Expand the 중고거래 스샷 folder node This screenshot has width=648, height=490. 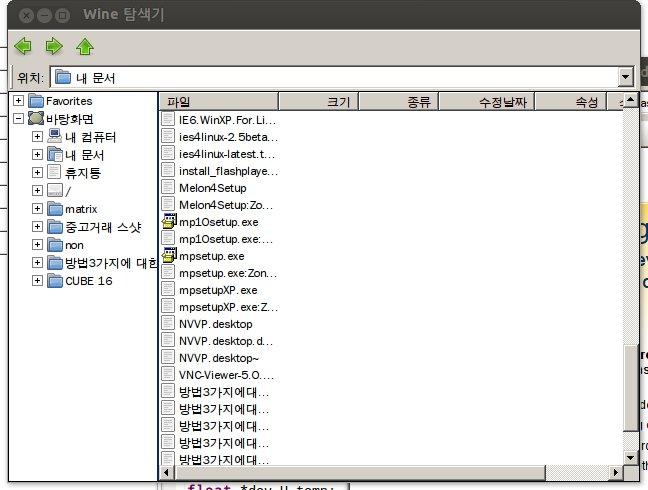pos(37,226)
